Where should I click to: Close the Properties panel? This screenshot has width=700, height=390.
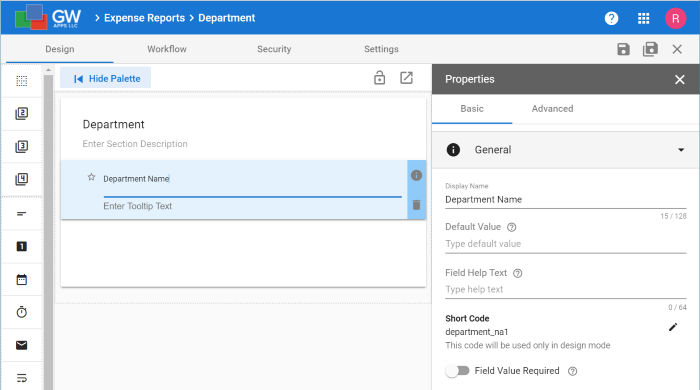click(679, 79)
